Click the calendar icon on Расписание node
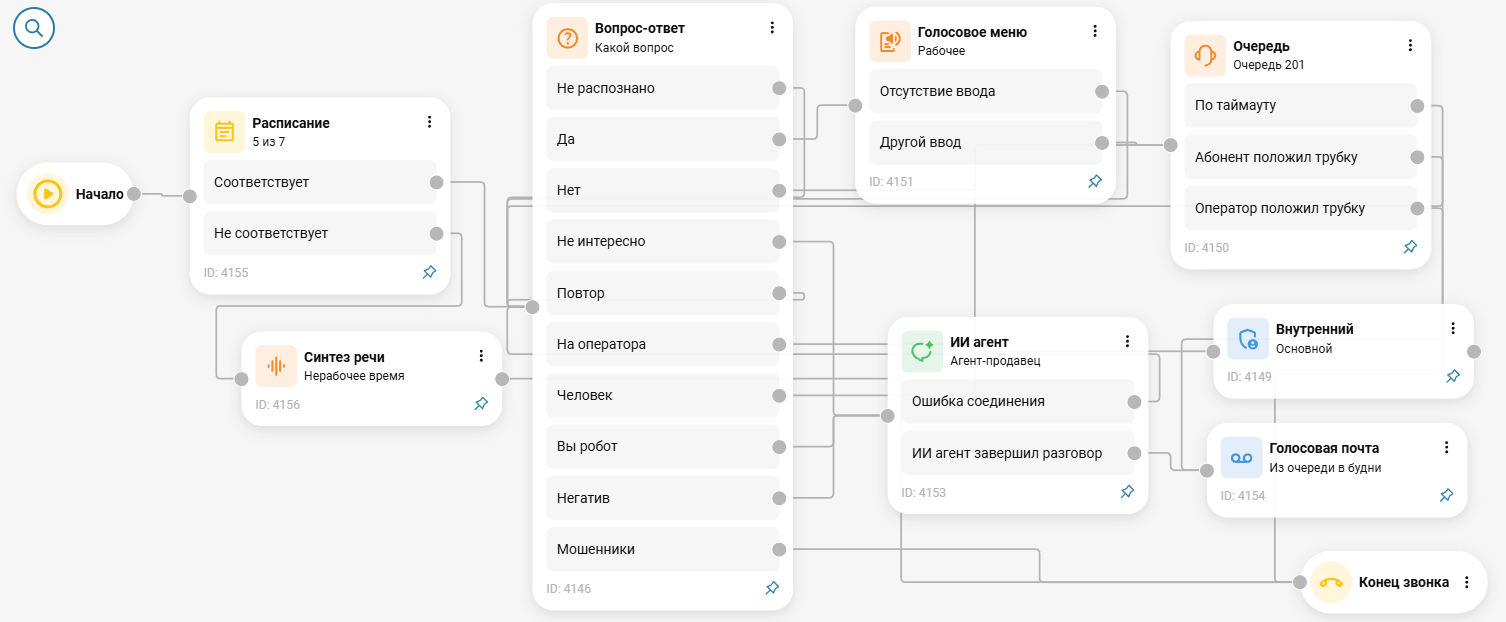This screenshot has width=1506, height=622. tap(224, 131)
